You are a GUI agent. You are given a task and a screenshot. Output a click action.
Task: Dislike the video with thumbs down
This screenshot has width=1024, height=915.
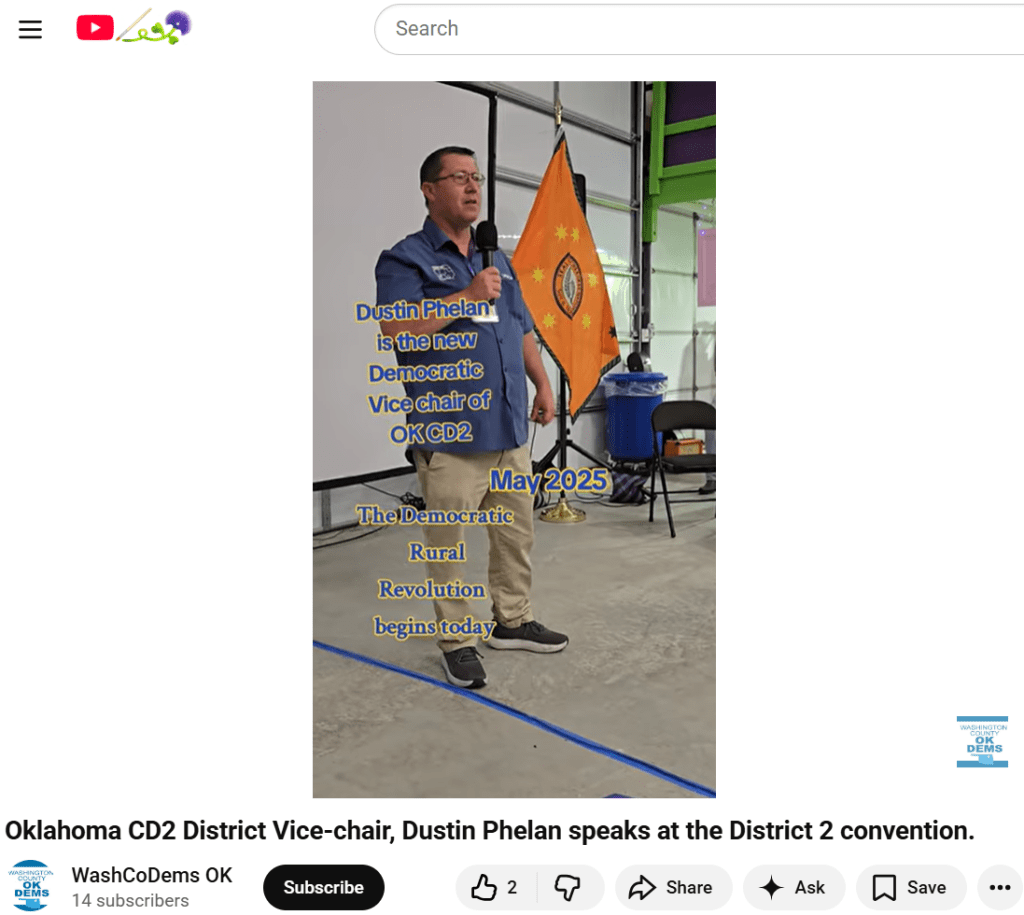tap(568, 887)
